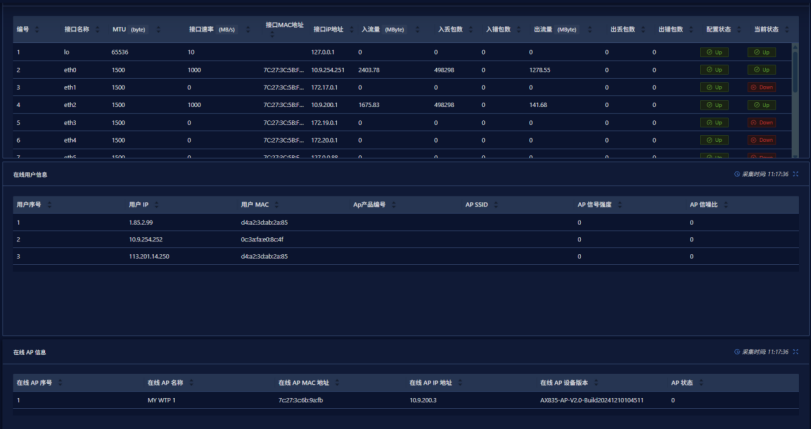The image size is (812, 430).
Task: Expand the 在线 AP 信息 panel to fullscreen
Action: pyautogui.click(x=796, y=352)
